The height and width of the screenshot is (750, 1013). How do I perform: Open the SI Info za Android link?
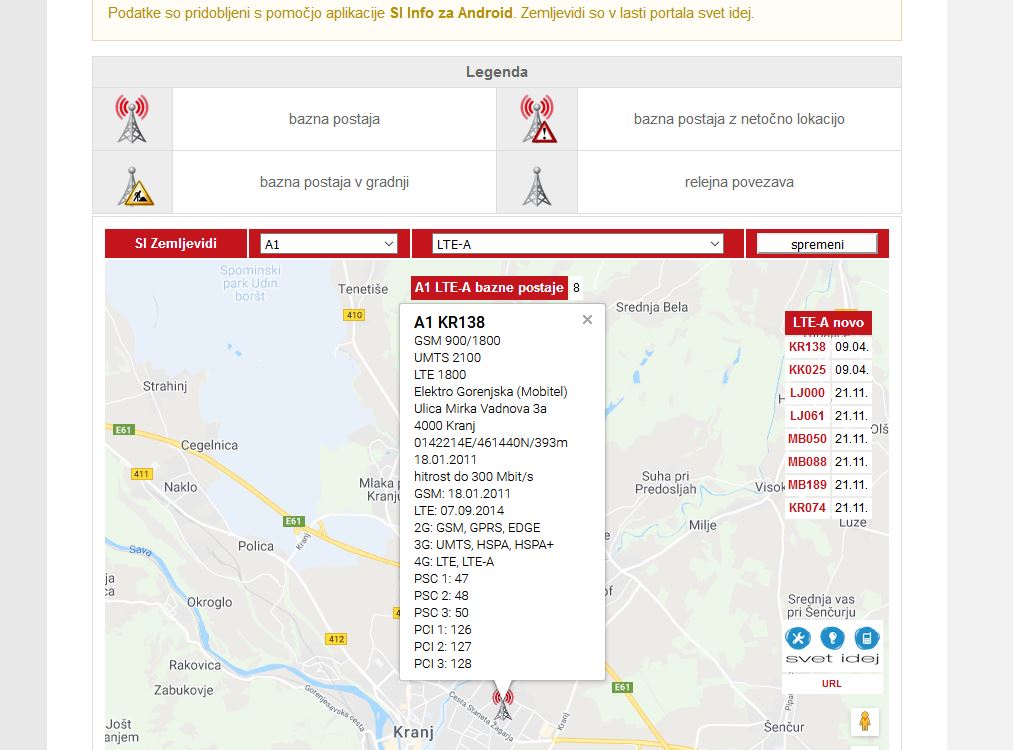(451, 13)
